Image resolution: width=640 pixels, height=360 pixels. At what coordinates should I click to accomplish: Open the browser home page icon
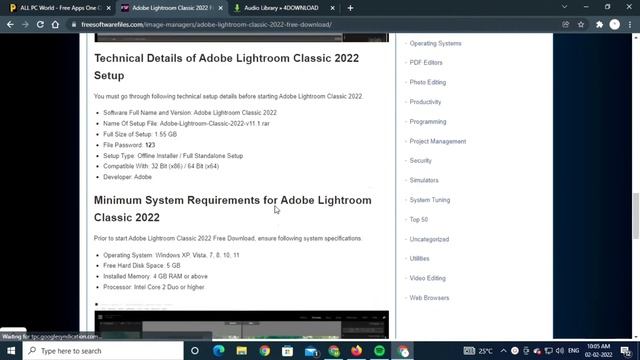tap(55, 24)
